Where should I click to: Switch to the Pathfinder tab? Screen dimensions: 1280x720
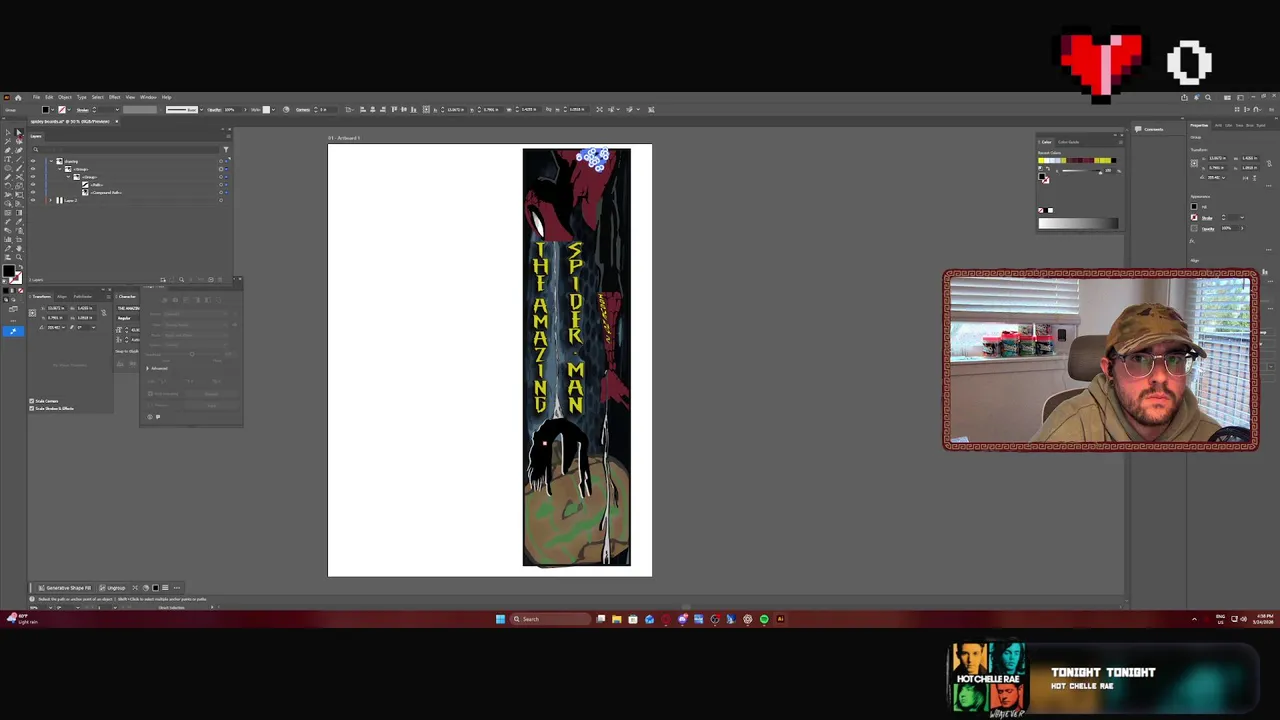pos(83,296)
